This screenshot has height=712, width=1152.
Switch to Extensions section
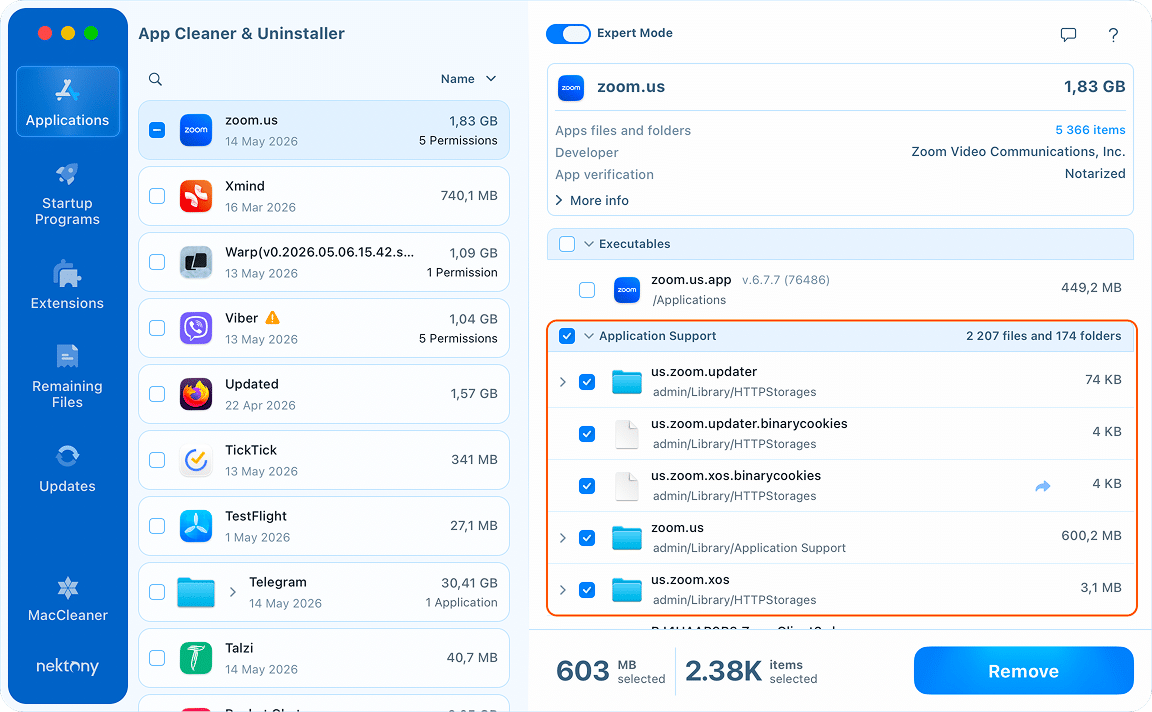(x=68, y=285)
